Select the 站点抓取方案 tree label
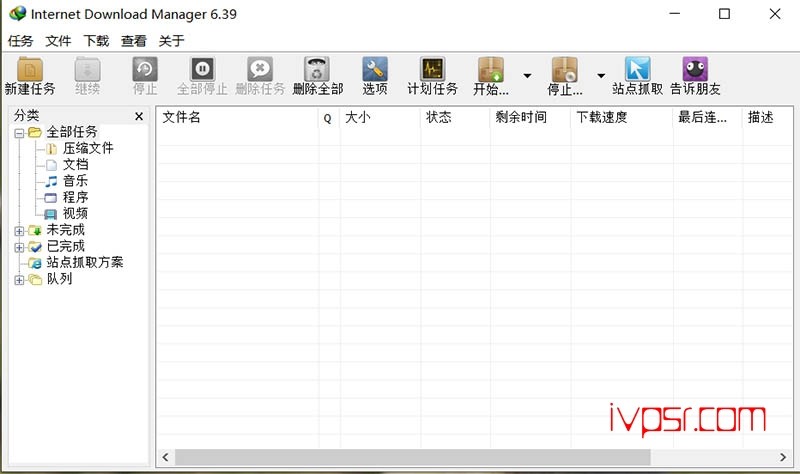Viewport: 800px width, 474px height. pos(85,262)
